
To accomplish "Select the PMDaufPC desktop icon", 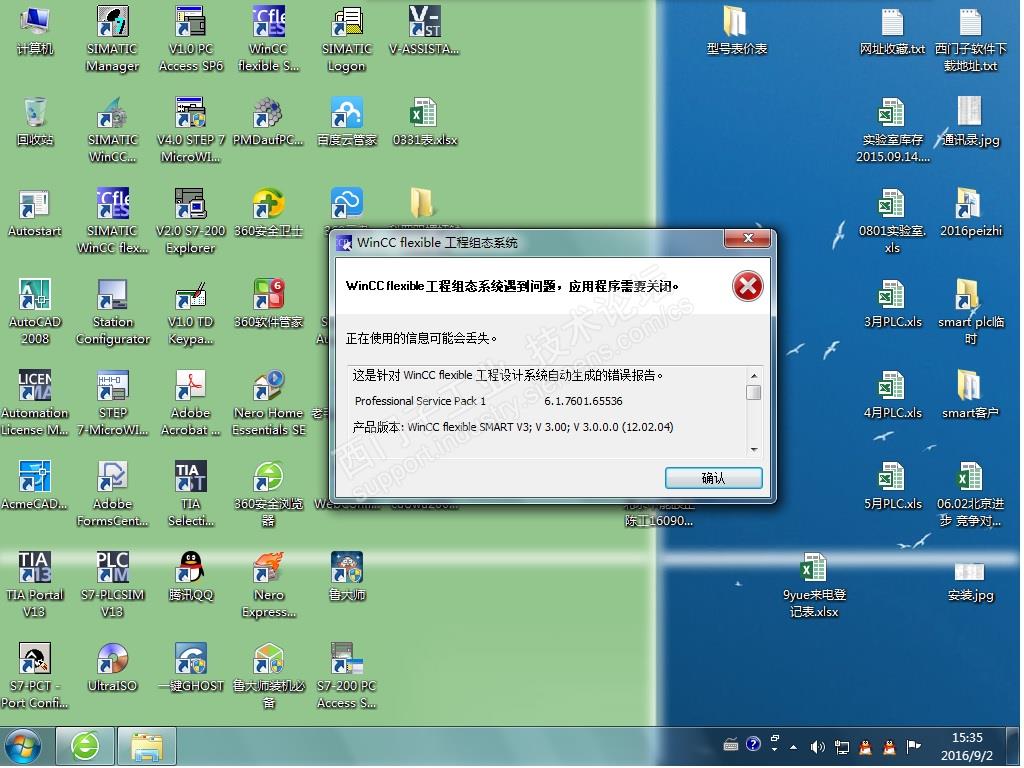I will [268, 122].
